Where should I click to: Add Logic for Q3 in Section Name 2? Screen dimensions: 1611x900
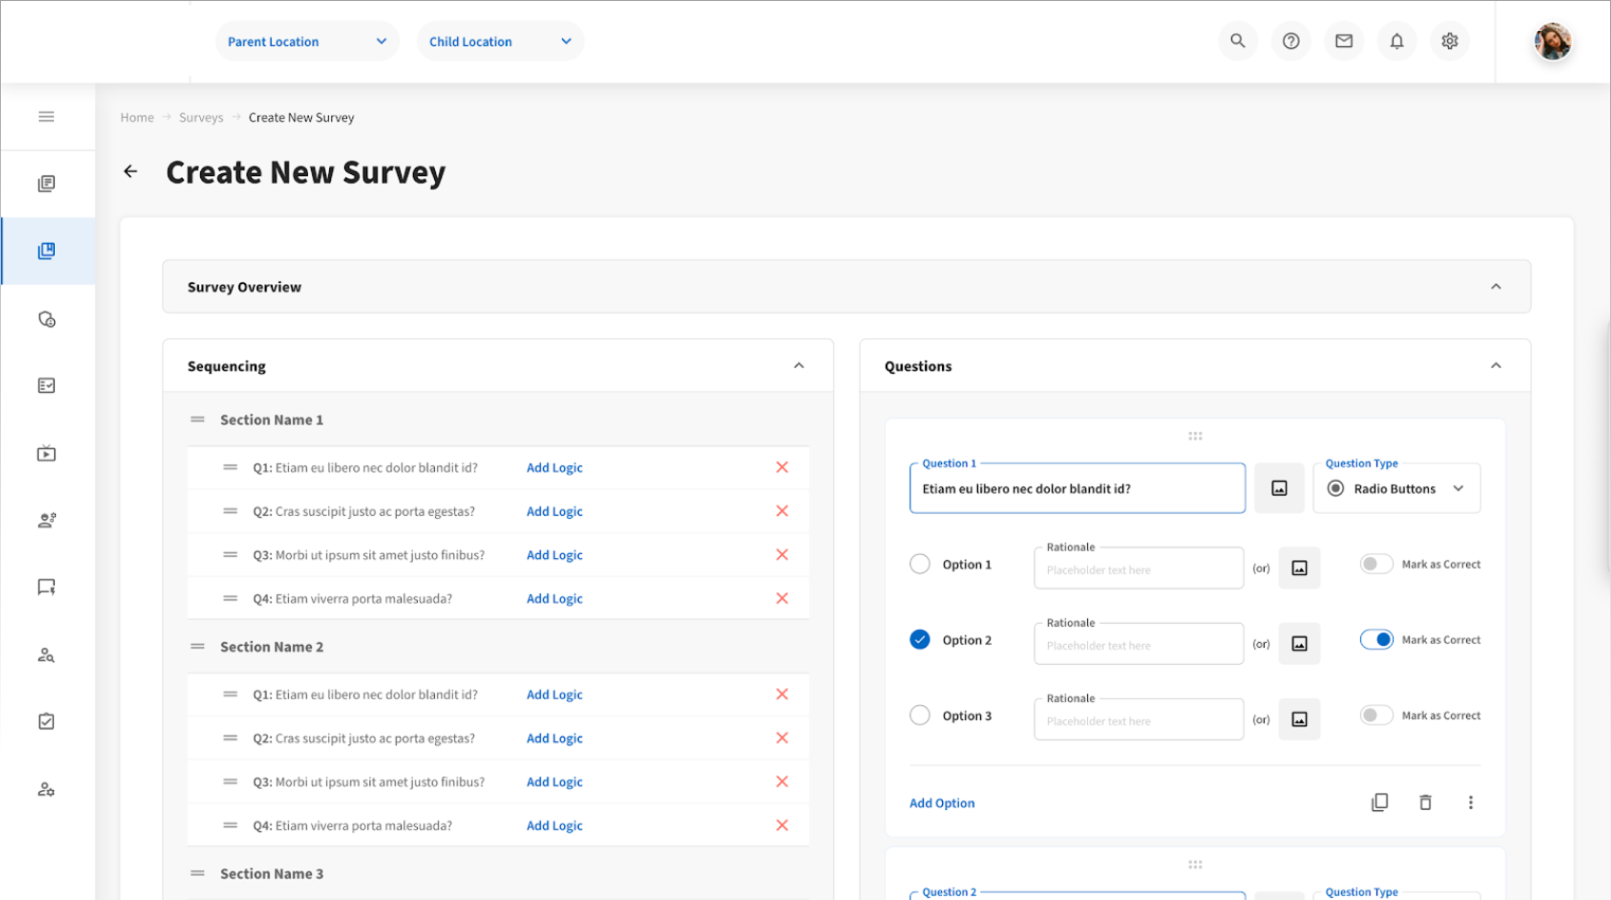(554, 782)
